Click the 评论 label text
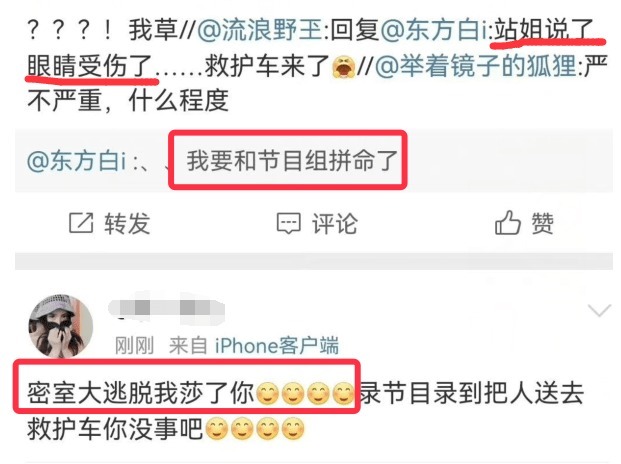621x464 pixels. coord(335,224)
